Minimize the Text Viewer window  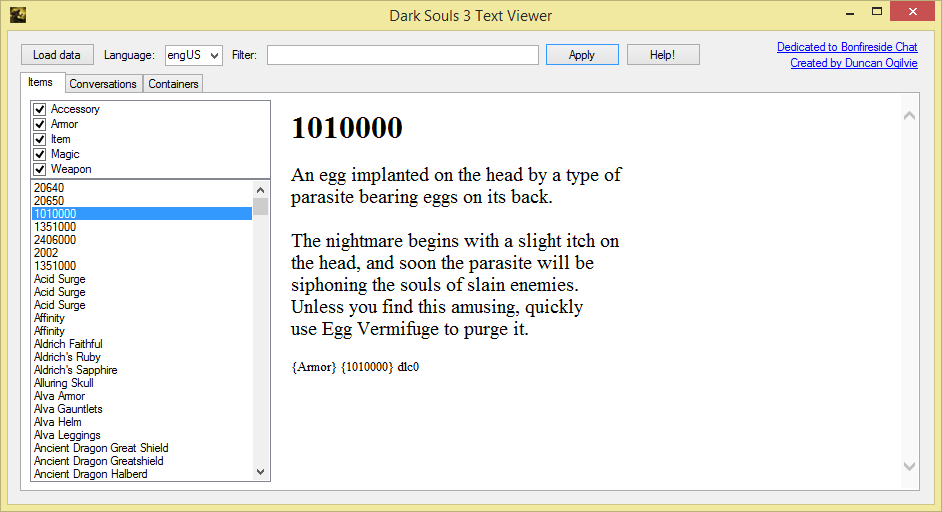(x=850, y=13)
